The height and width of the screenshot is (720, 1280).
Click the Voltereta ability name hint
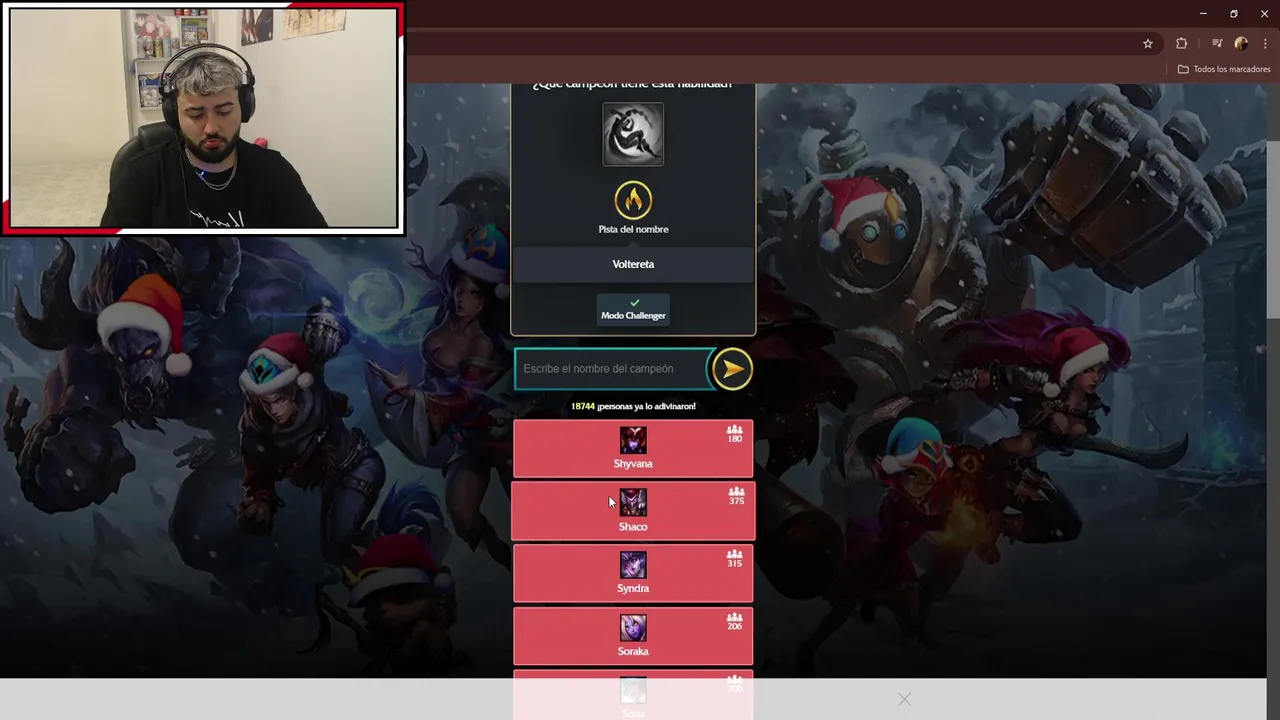633,264
